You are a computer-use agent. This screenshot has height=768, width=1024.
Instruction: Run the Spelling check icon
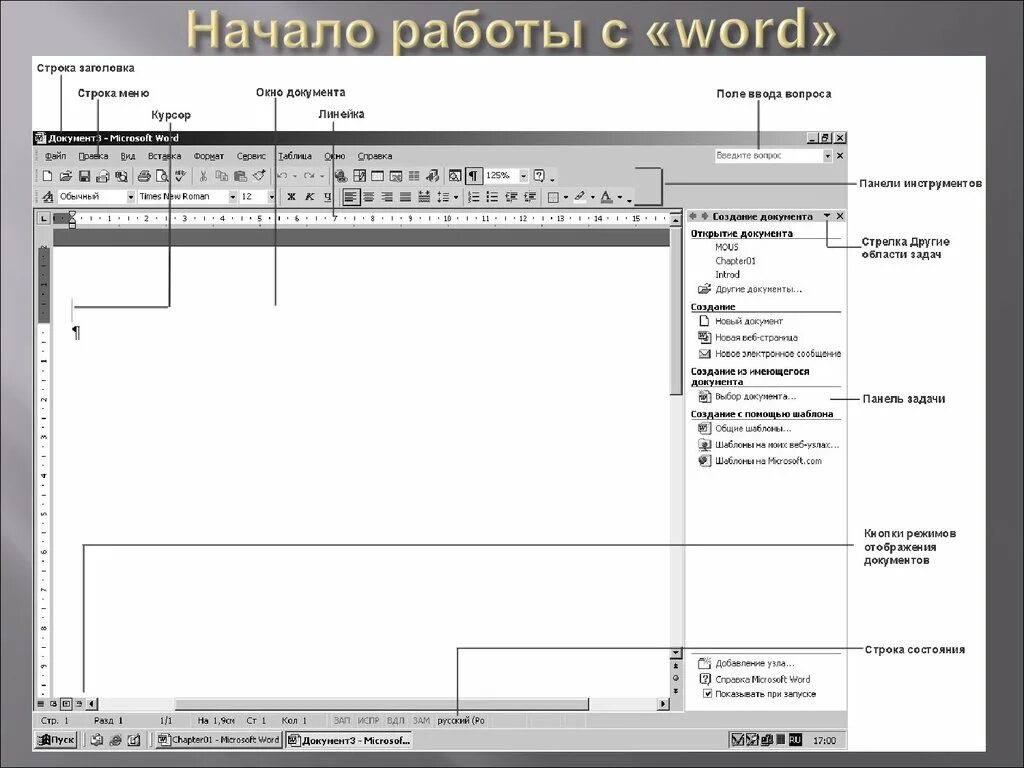pos(180,176)
